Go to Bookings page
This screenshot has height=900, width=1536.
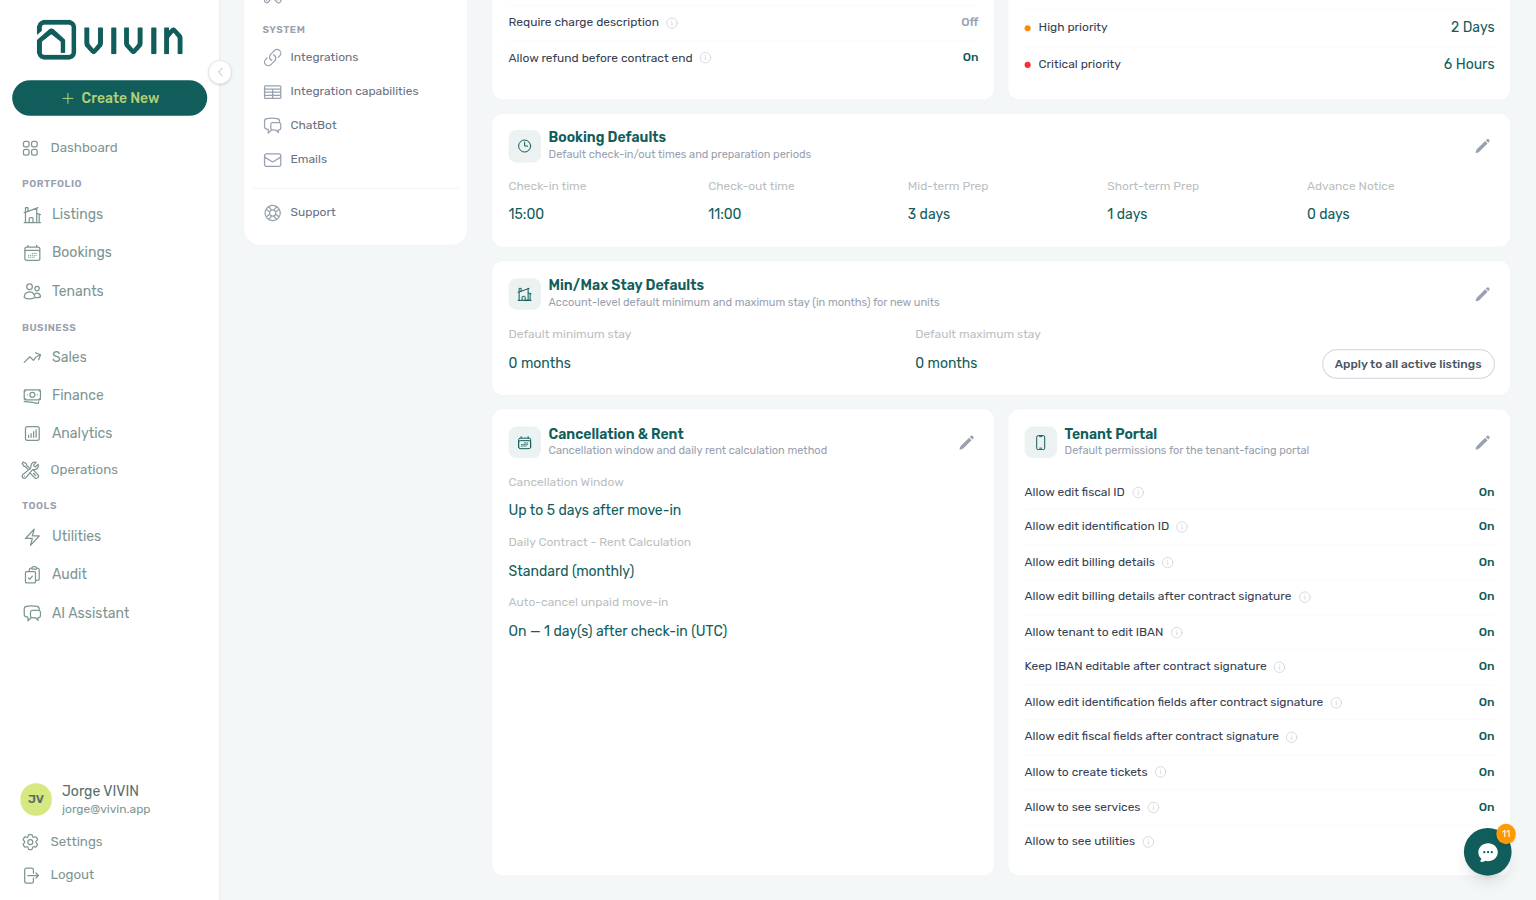pyautogui.click(x=81, y=252)
